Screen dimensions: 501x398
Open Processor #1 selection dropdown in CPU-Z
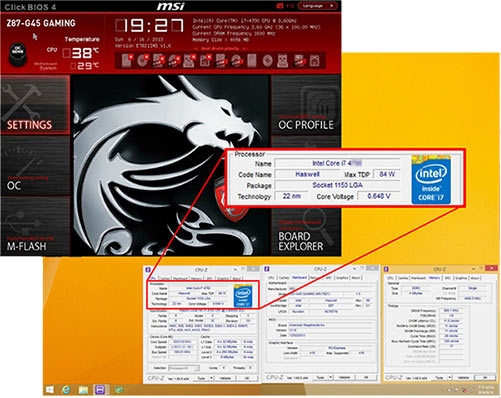tap(184, 368)
